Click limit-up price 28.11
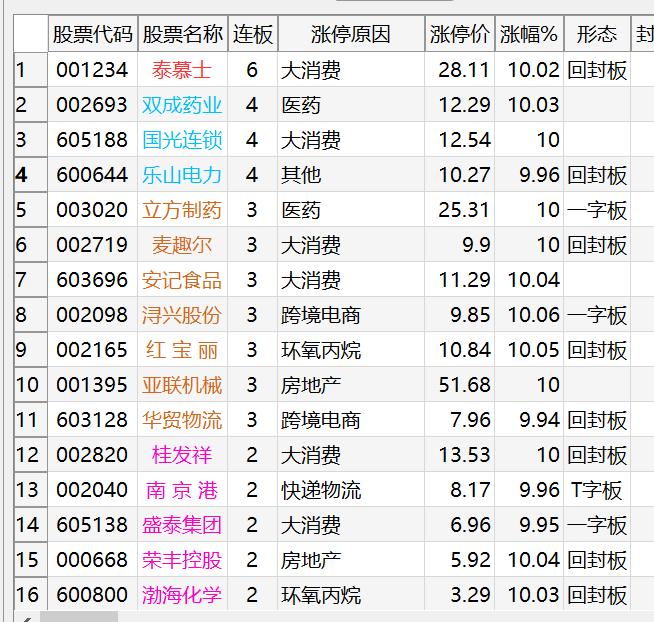 click(x=464, y=70)
